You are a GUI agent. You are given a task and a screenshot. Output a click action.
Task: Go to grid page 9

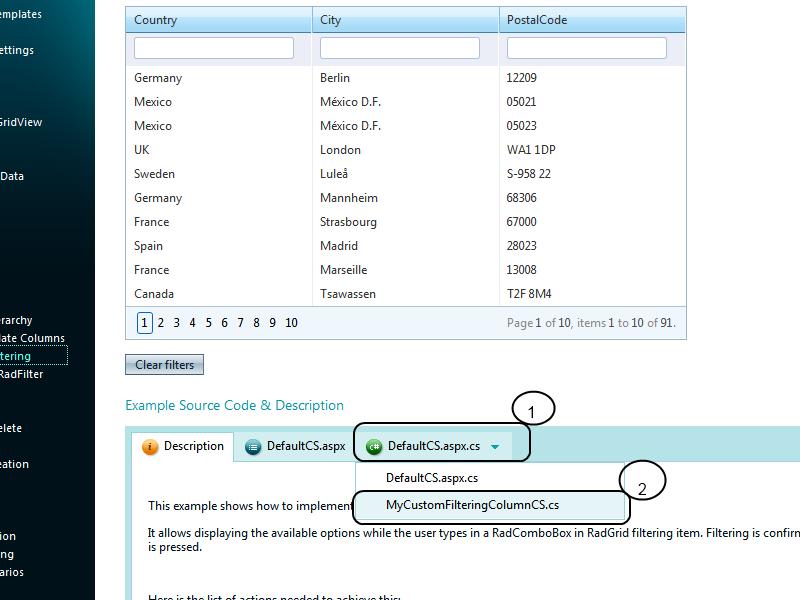tap(272, 323)
